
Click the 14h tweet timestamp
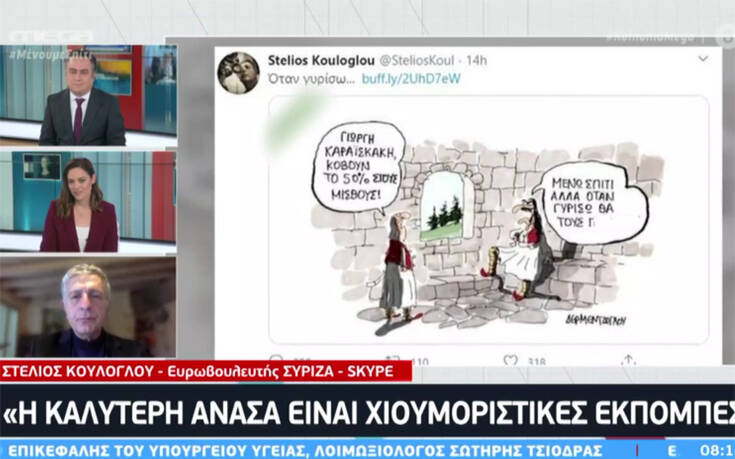click(x=477, y=60)
